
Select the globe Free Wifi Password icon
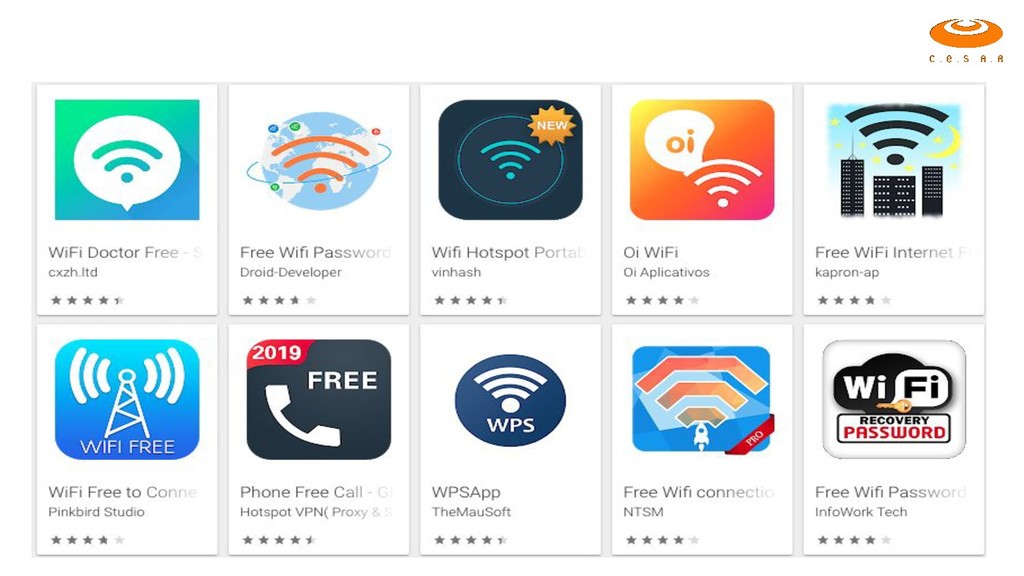click(319, 160)
